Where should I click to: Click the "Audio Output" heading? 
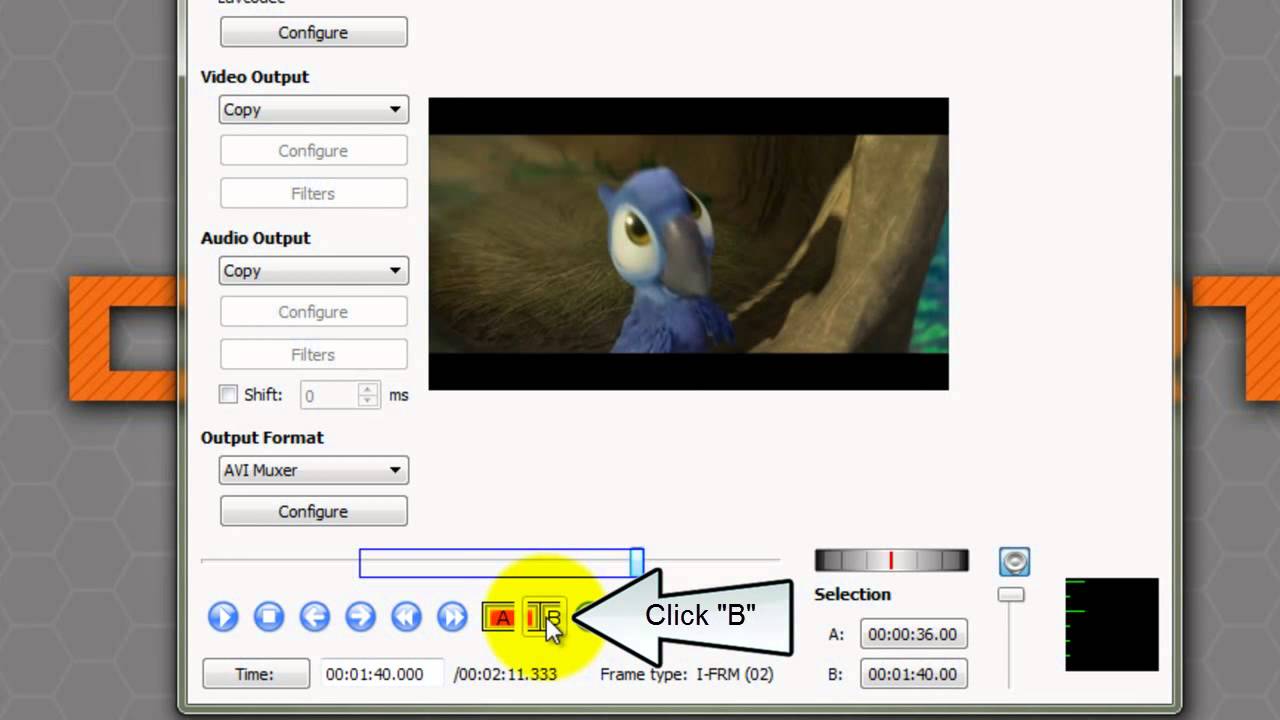coord(256,238)
